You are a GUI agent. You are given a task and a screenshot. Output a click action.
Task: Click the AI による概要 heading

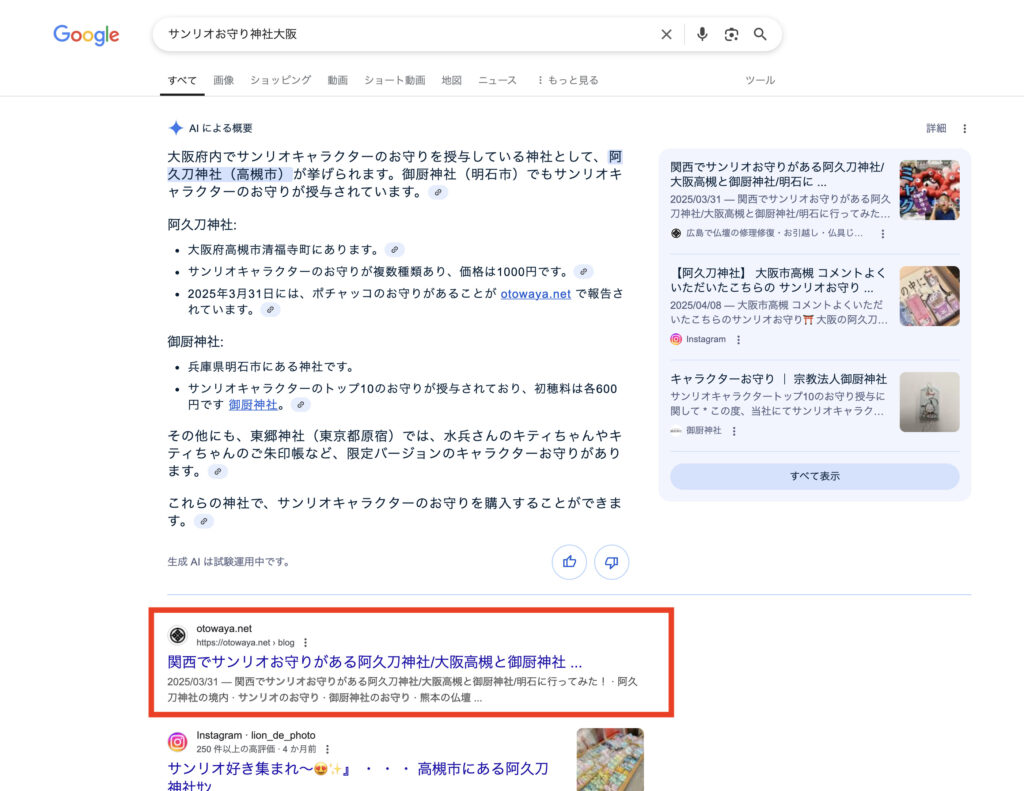(221, 128)
